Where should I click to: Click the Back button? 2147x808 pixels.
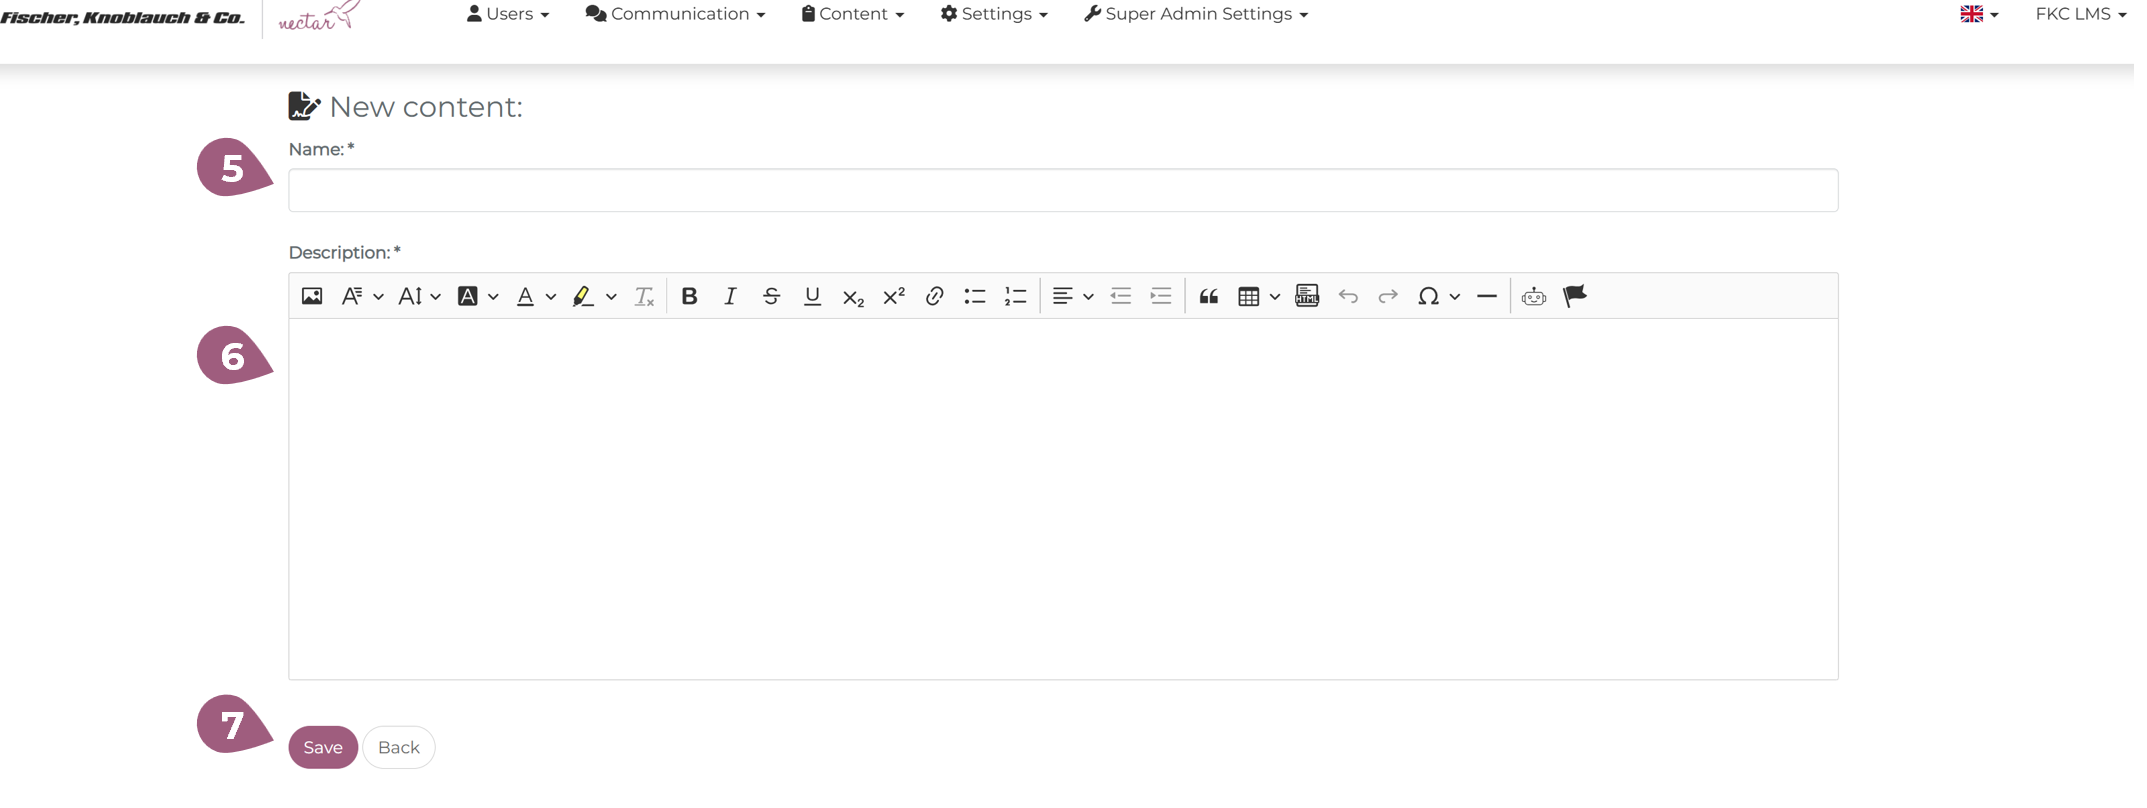[398, 747]
